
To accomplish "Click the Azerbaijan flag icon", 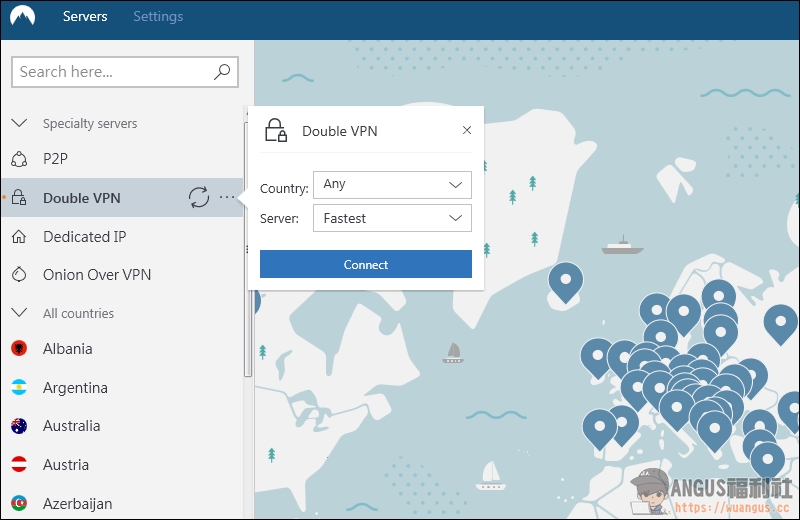I will tap(19, 503).
